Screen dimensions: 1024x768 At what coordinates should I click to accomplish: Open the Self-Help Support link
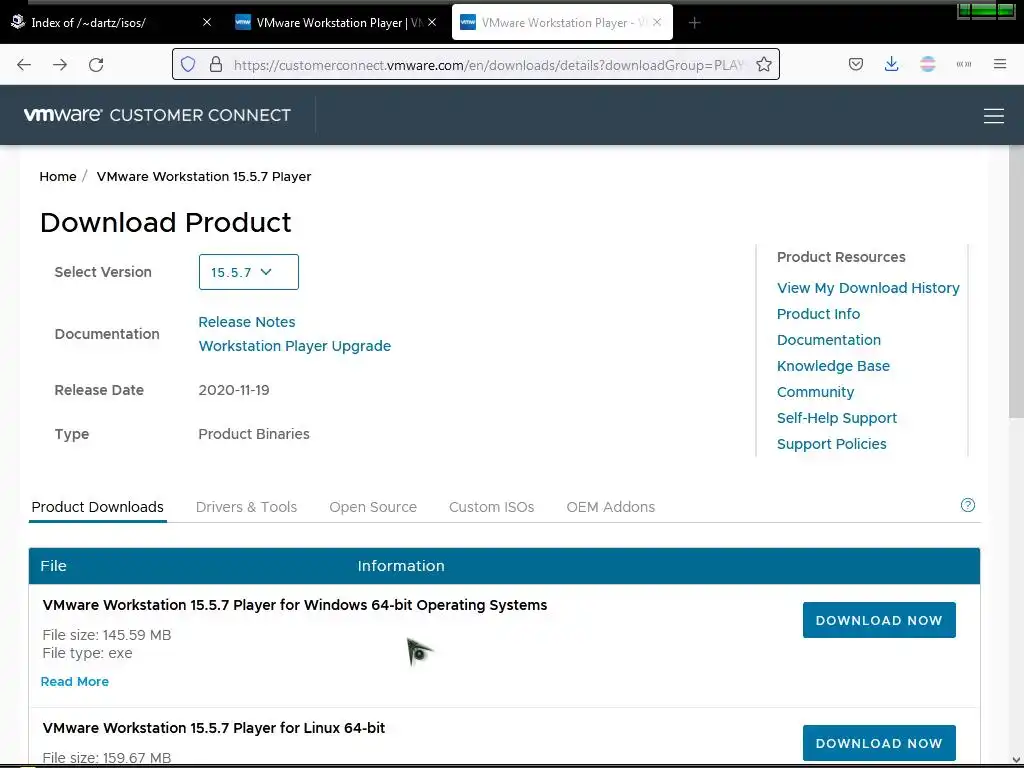tap(837, 418)
